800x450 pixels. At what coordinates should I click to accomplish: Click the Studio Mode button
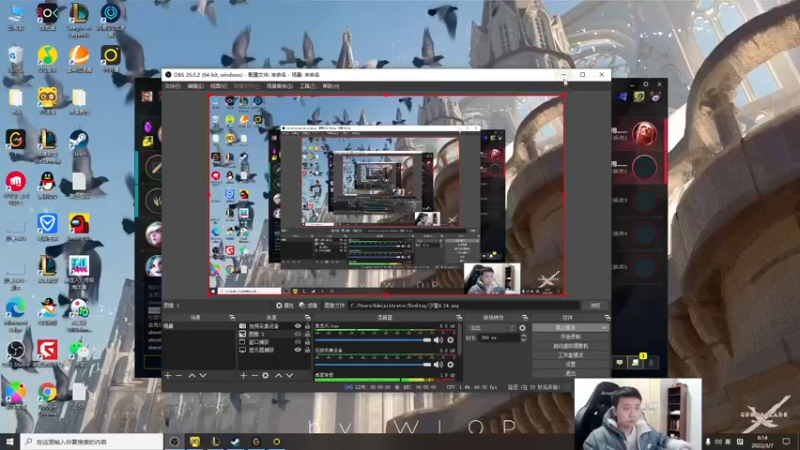[x=570, y=355]
